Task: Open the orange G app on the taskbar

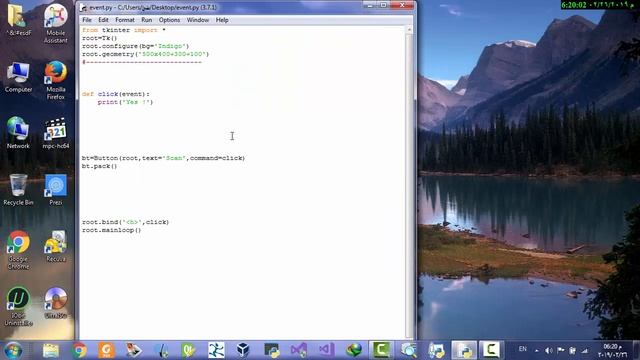Action: coord(107,350)
